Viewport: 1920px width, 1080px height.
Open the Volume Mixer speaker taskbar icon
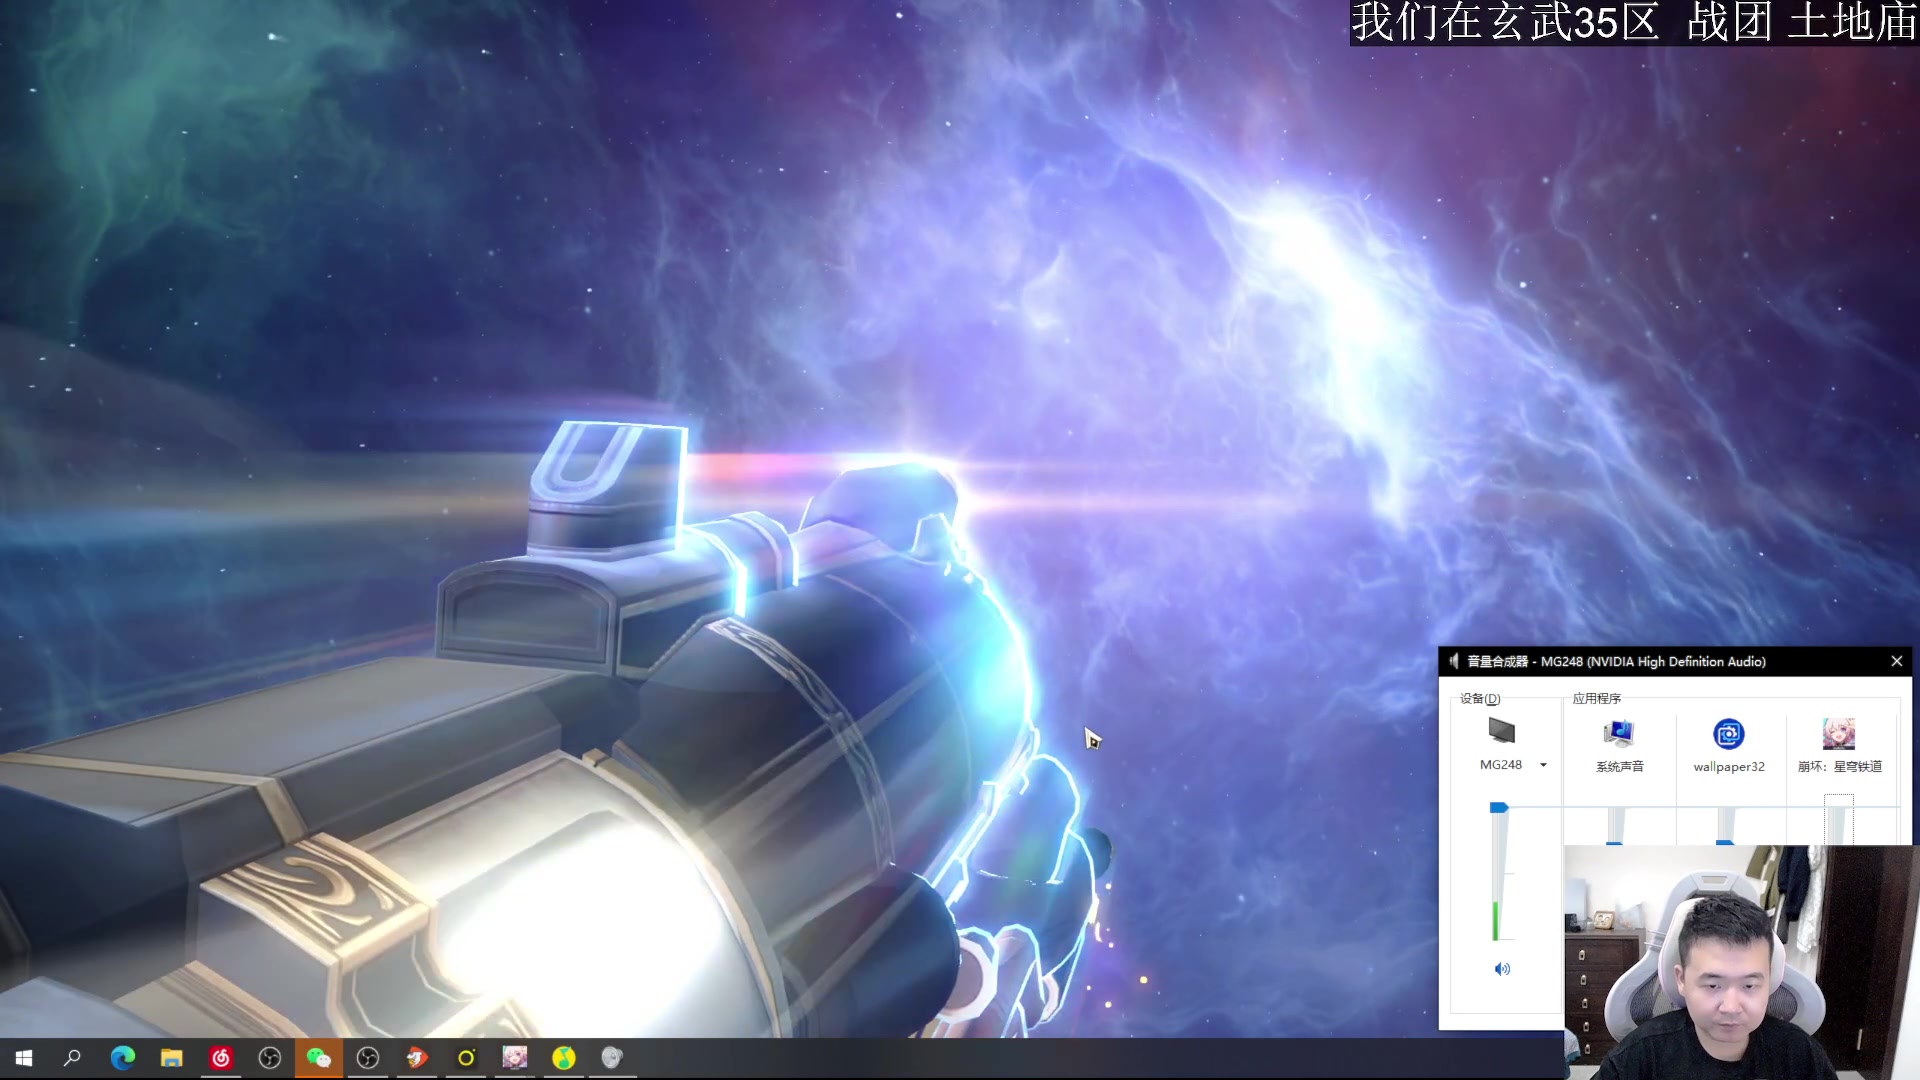pyautogui.click(x=613, y=1058)
